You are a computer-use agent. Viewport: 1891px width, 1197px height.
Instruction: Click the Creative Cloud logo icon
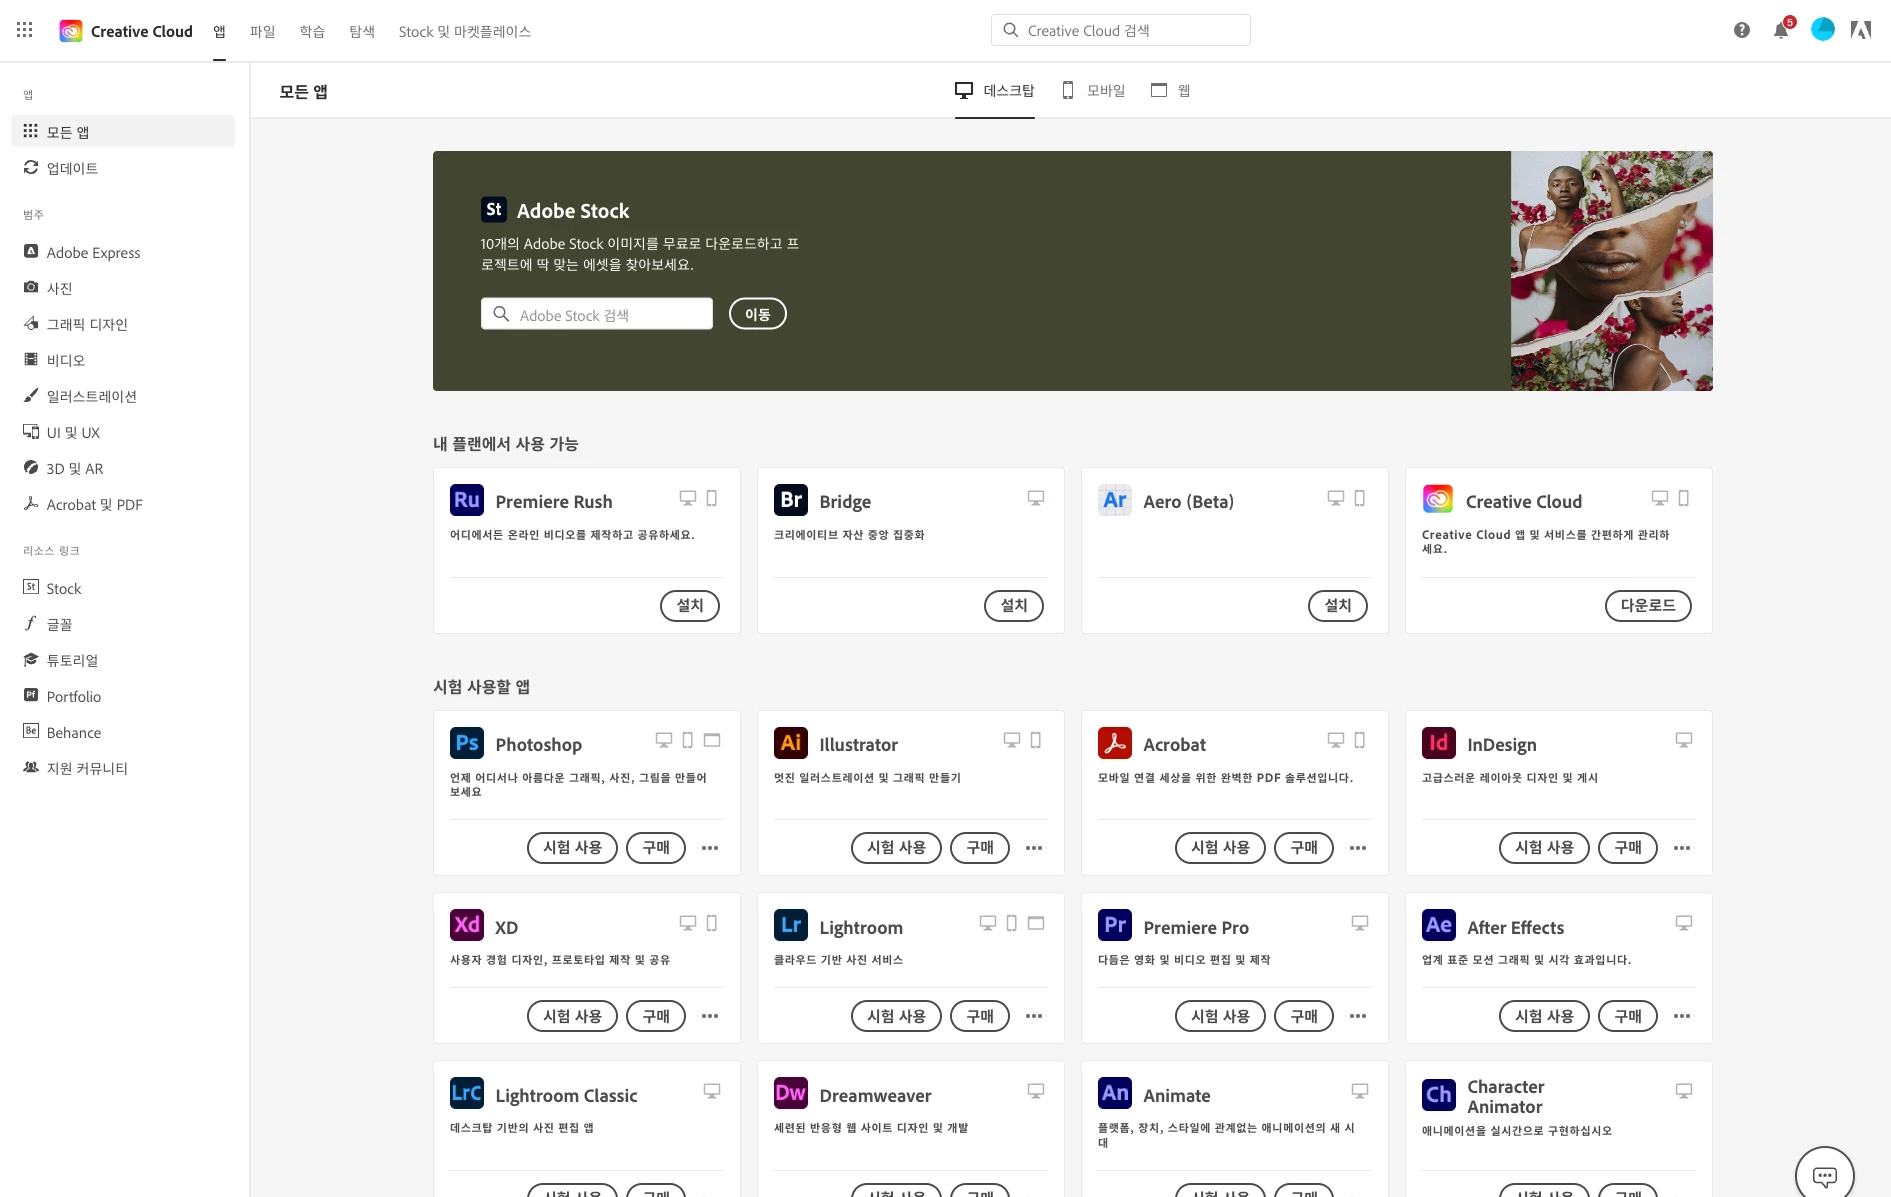pyautogui.click(x=71, y=31)
